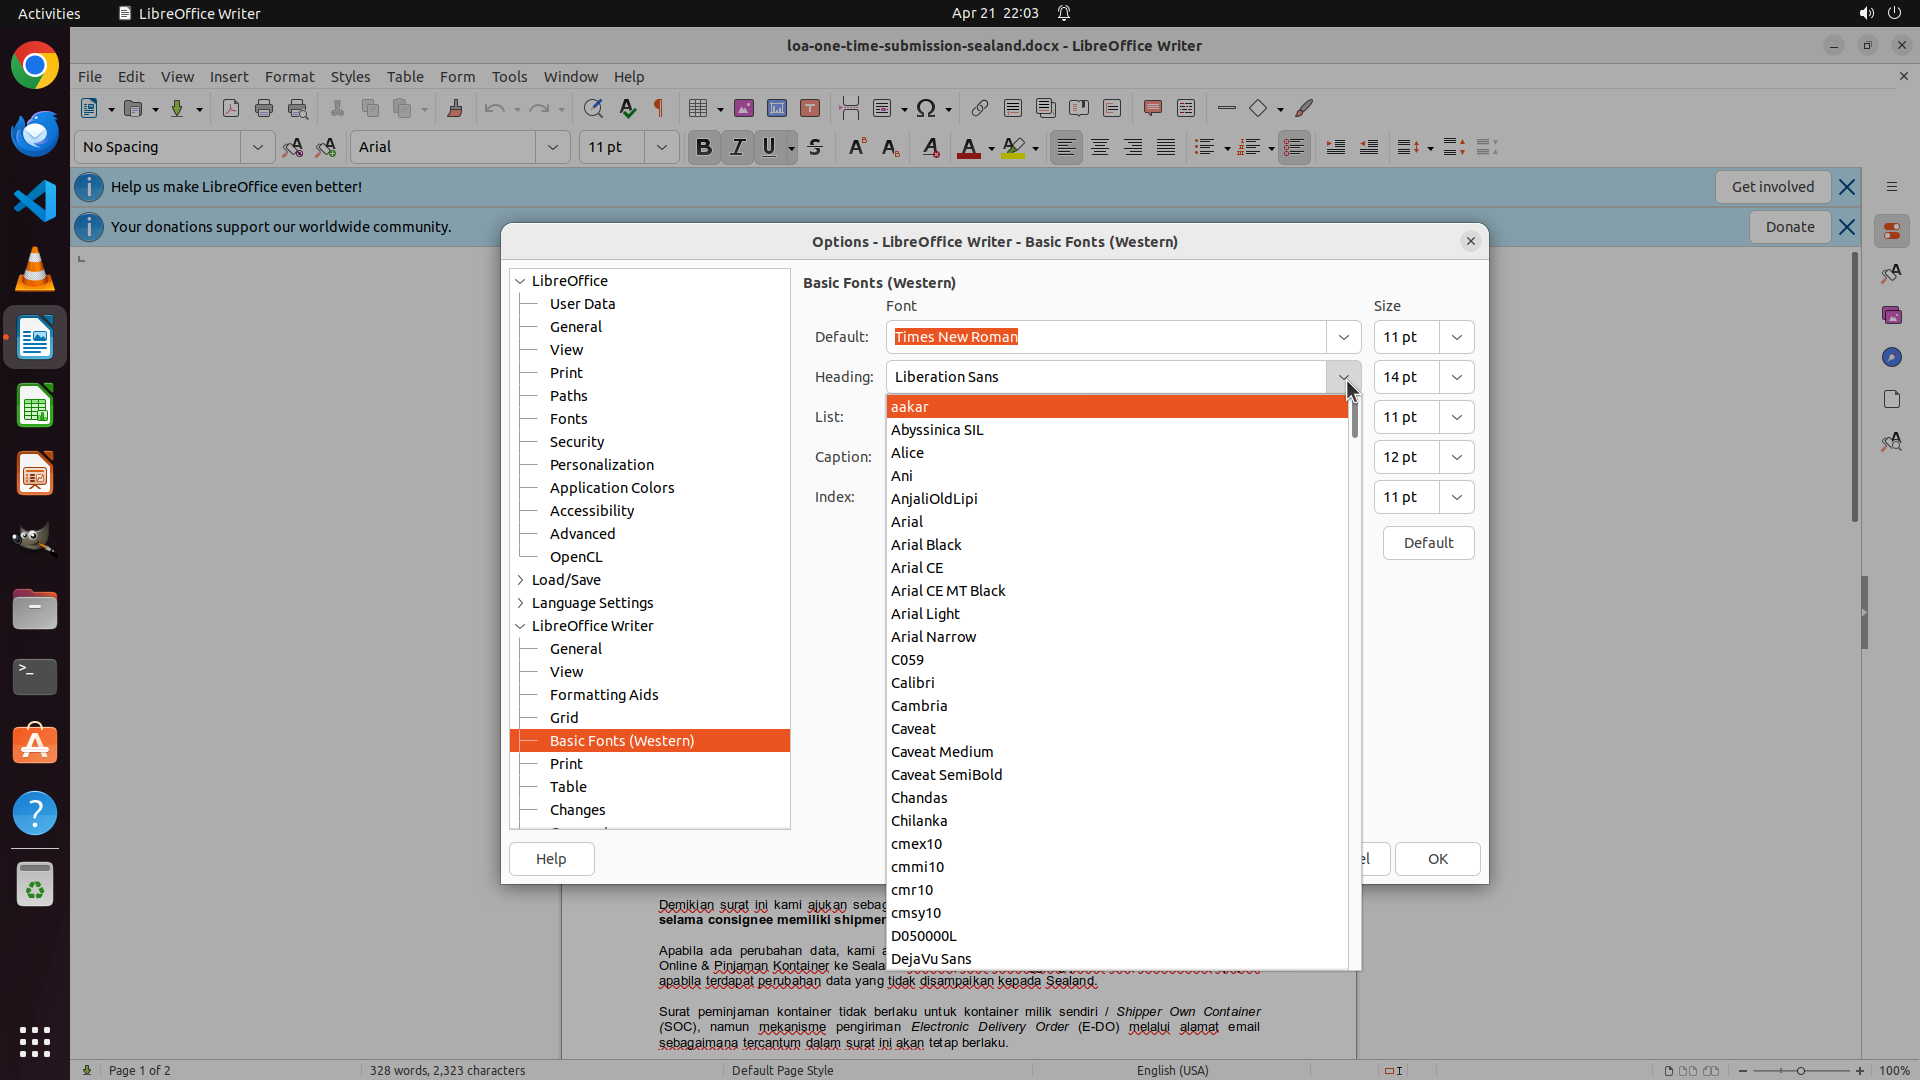The image size is (1920, 1080).
Task: Click the zoom slider in status bar
Action: tap(1800, 1070)
